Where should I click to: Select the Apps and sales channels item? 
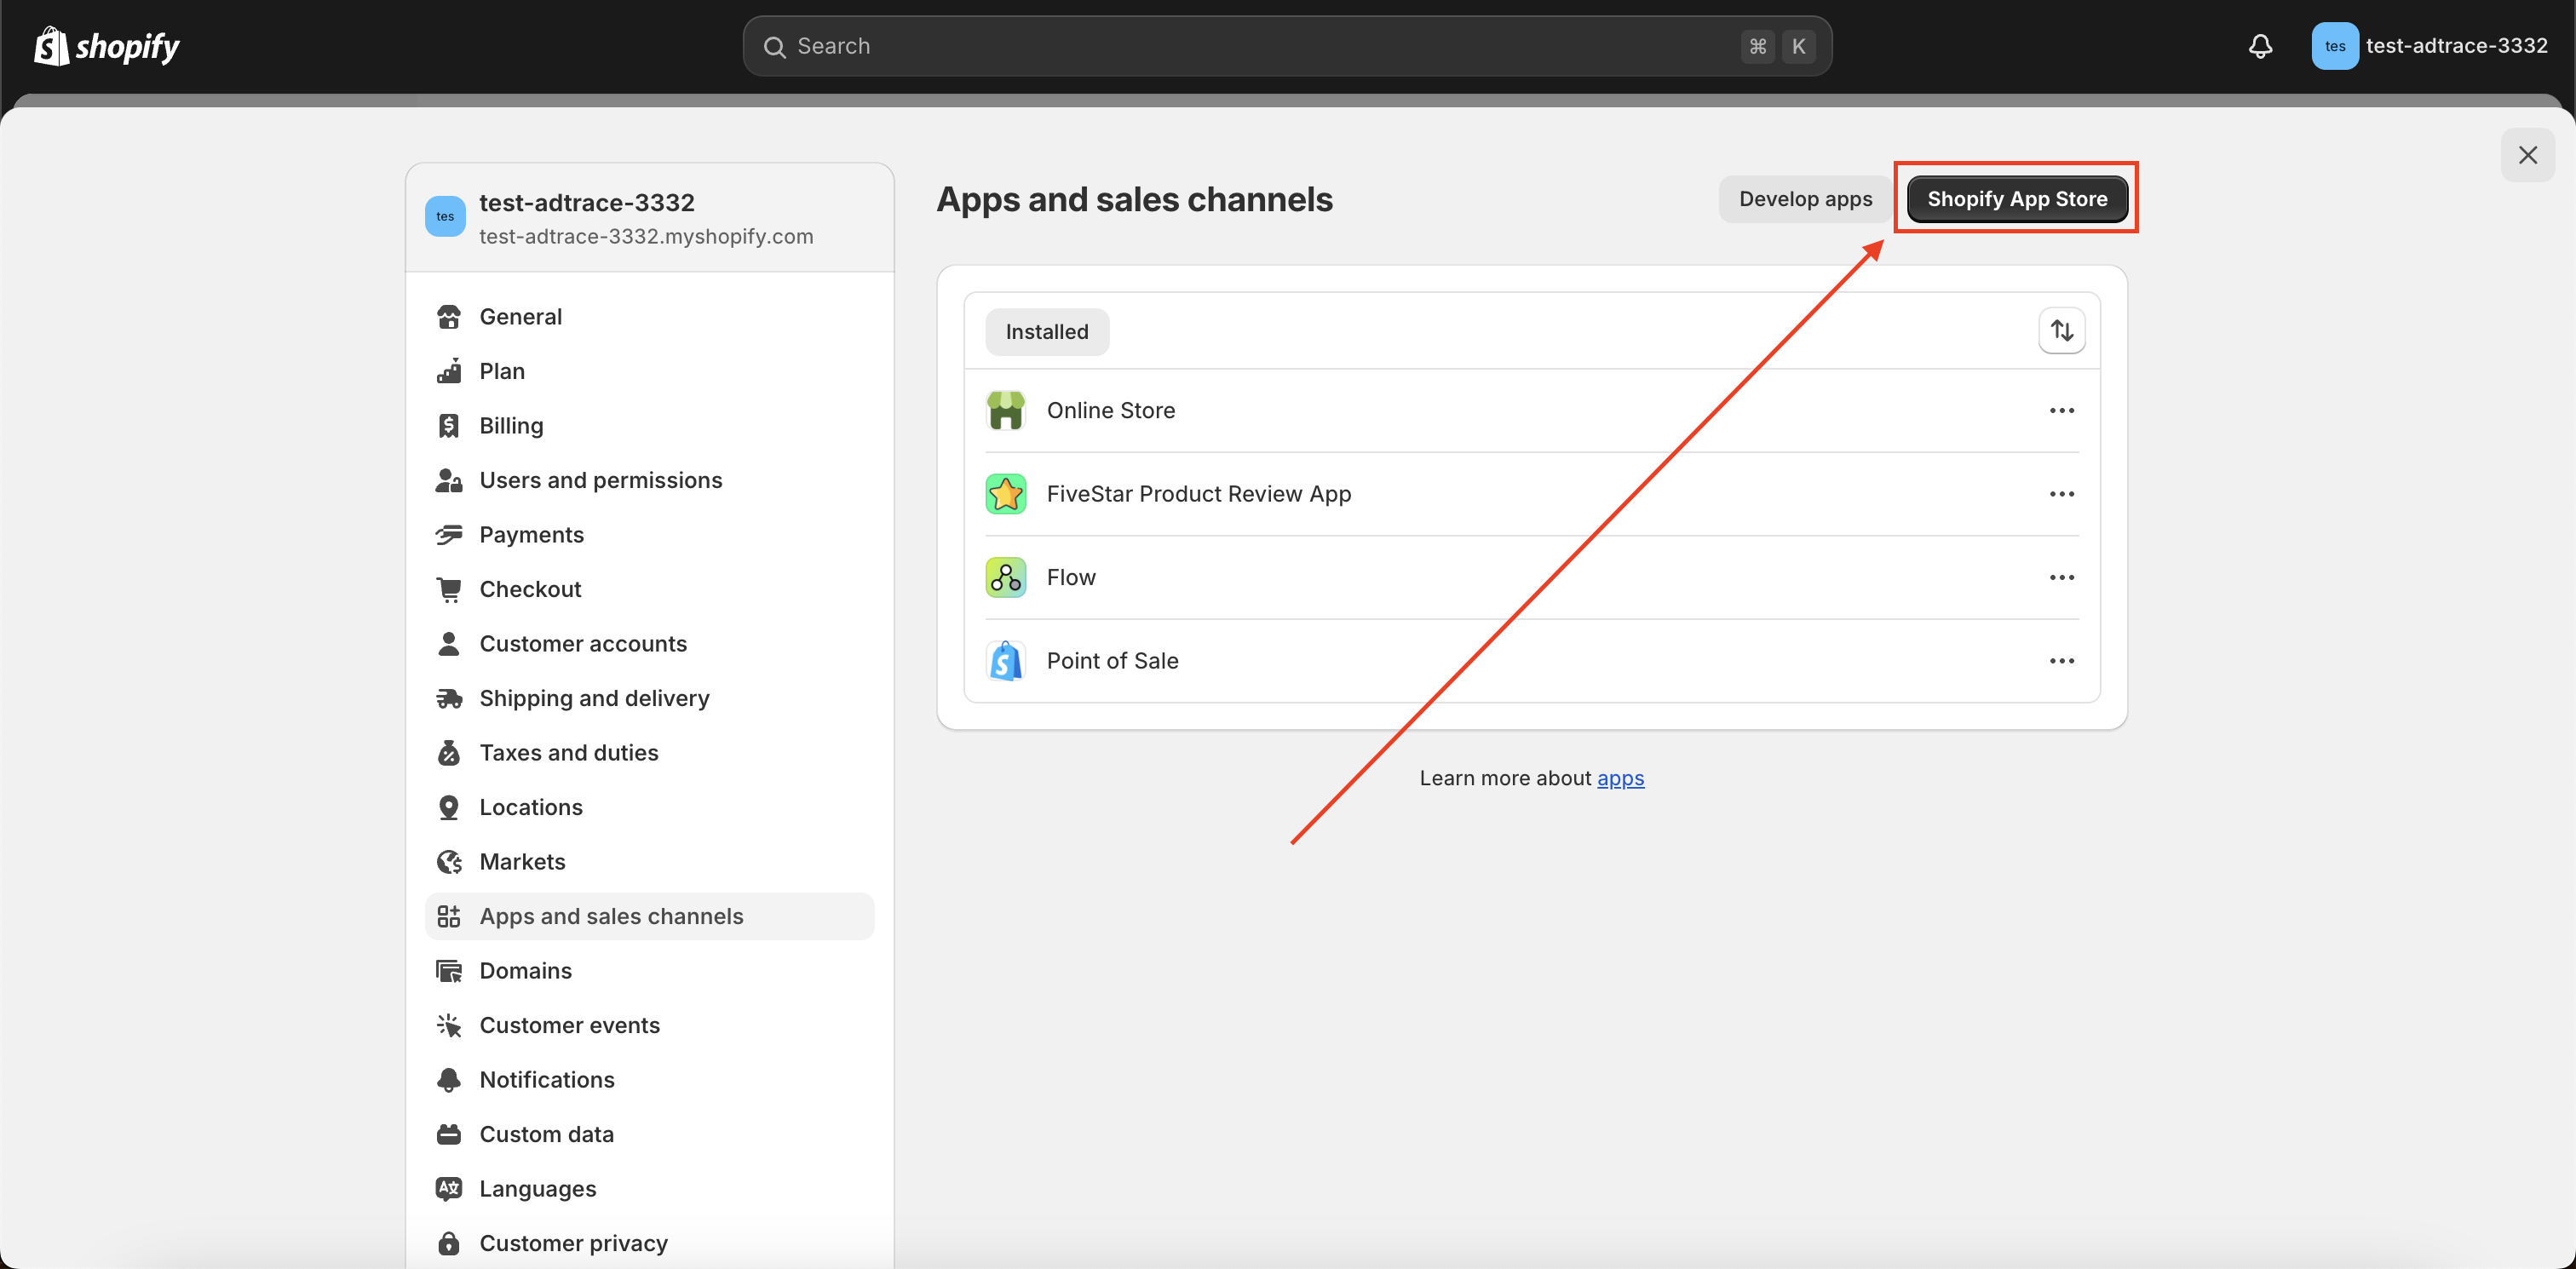pyautogui.click(x=649, y=916)
